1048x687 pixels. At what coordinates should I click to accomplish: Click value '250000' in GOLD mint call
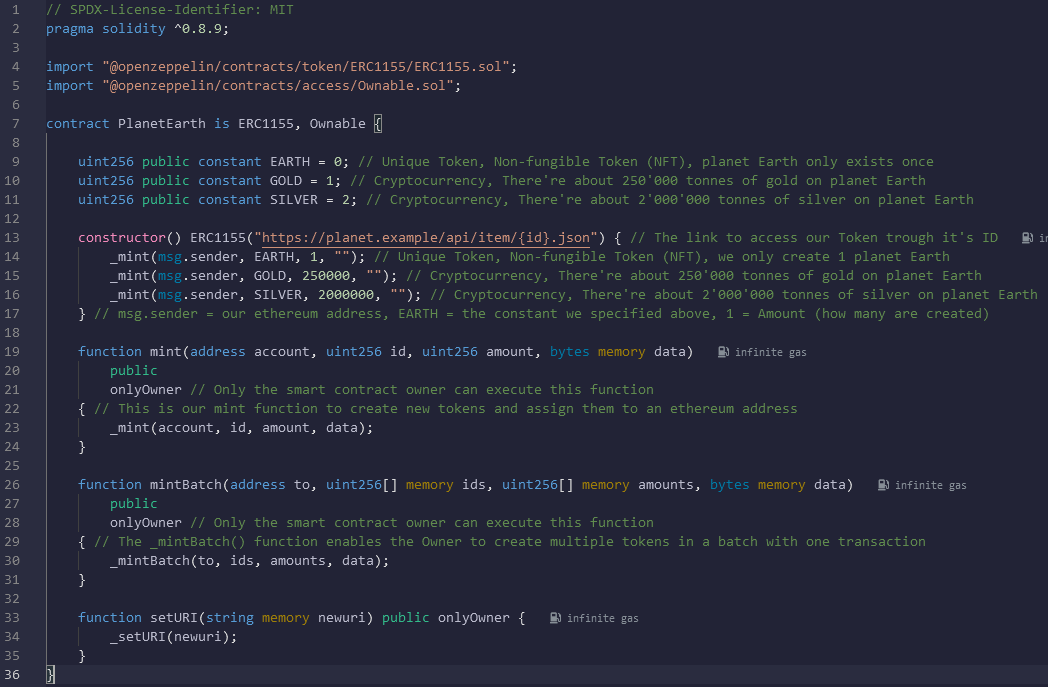[x=325, y=276]
